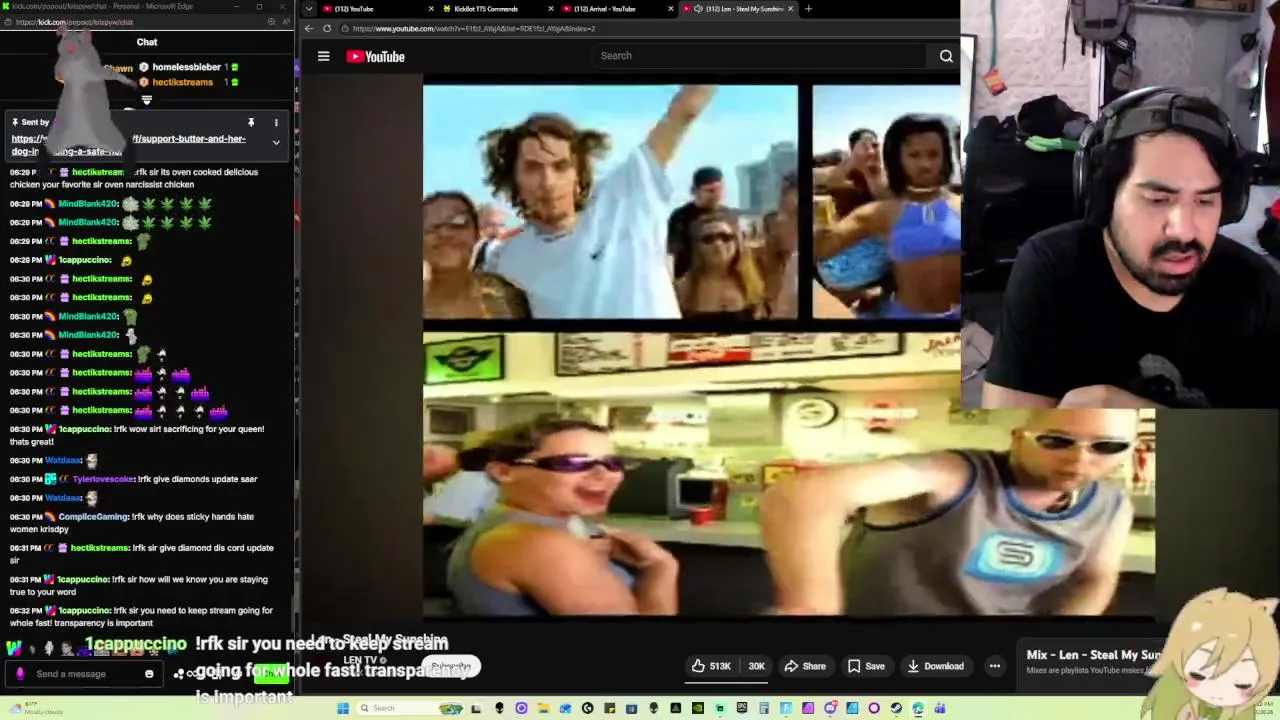Switch to the KickBot TTS Commands tab
Screen dimensions: 1280x720
(490, 9)
